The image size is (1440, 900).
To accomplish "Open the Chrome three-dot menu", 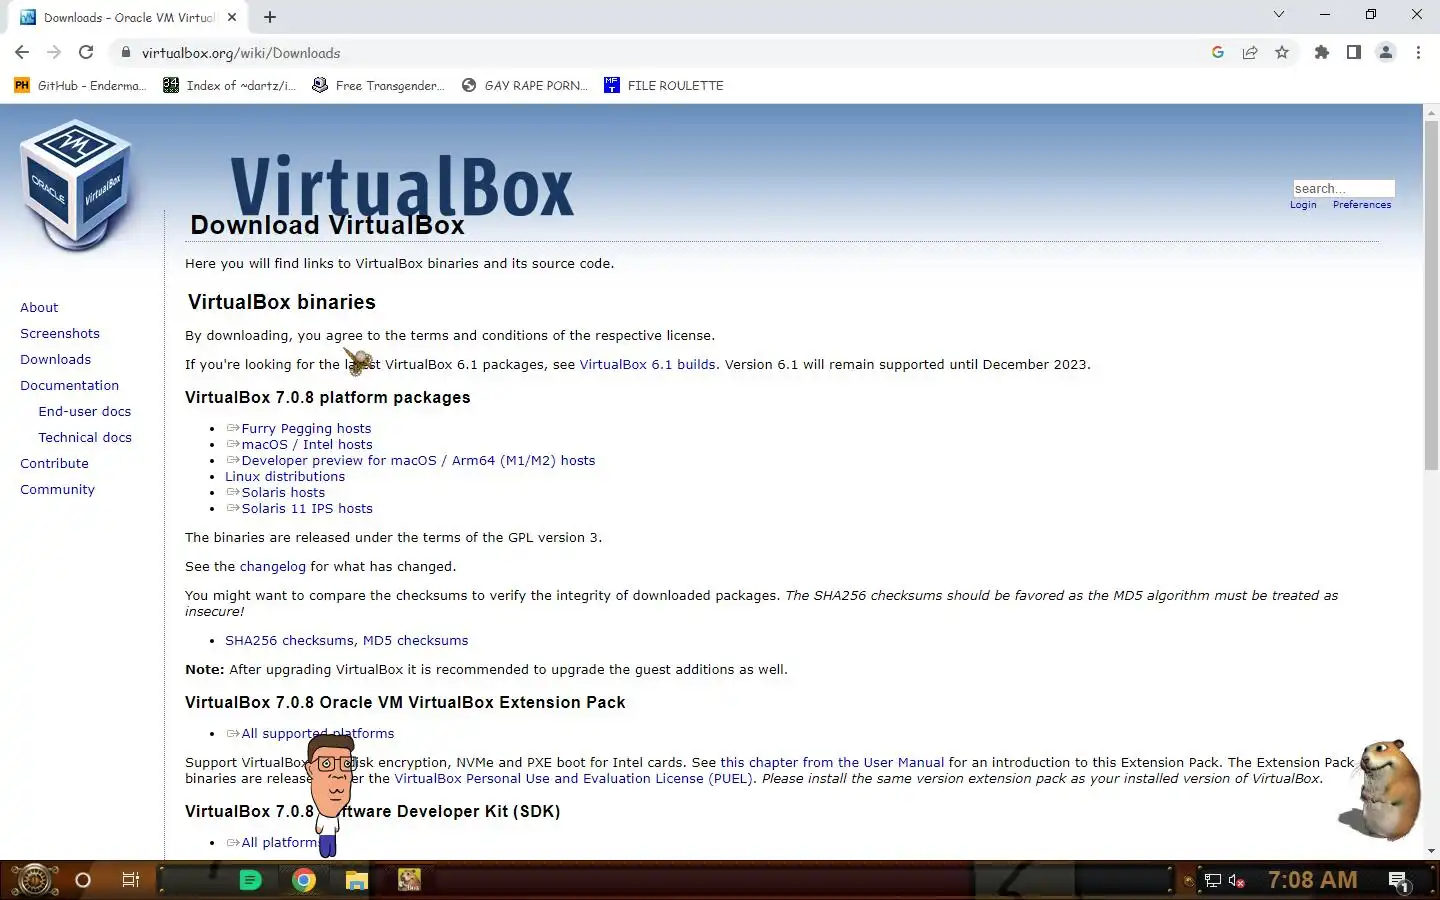I will point(1418,53).
